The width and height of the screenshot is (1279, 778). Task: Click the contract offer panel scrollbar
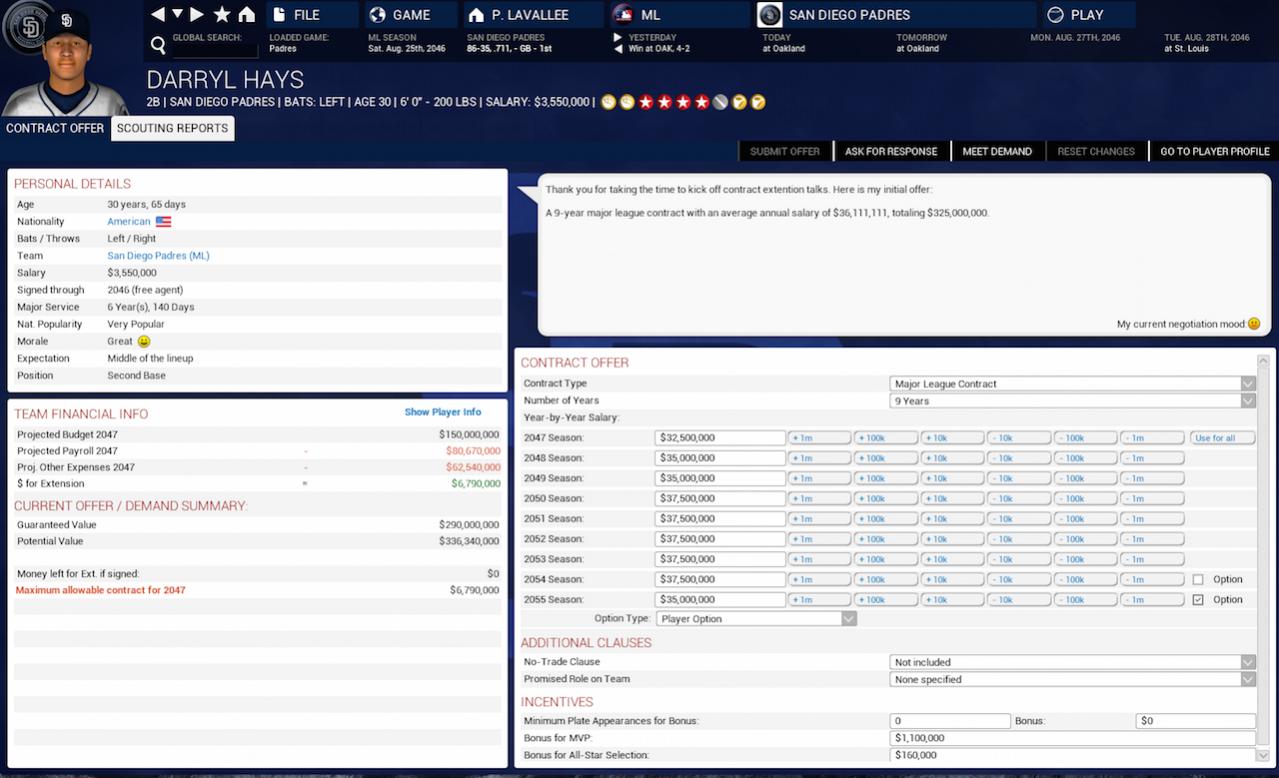(x=1267, y=560)
